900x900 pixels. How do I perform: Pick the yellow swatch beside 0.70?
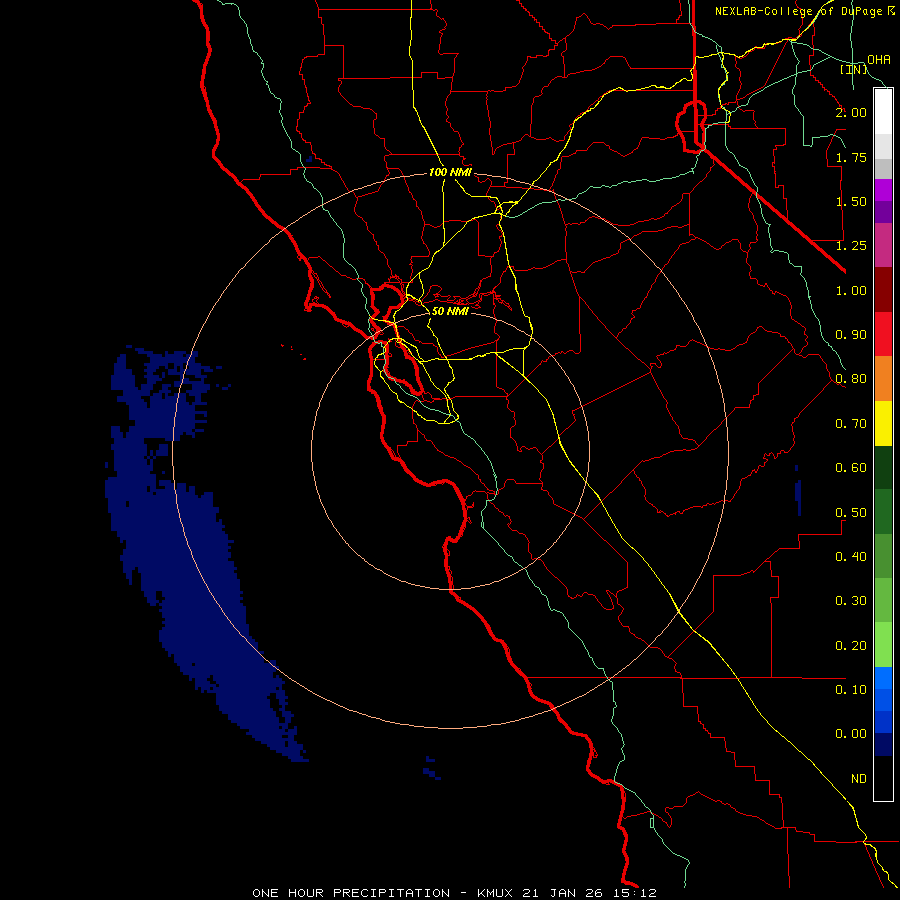[883, 423]
